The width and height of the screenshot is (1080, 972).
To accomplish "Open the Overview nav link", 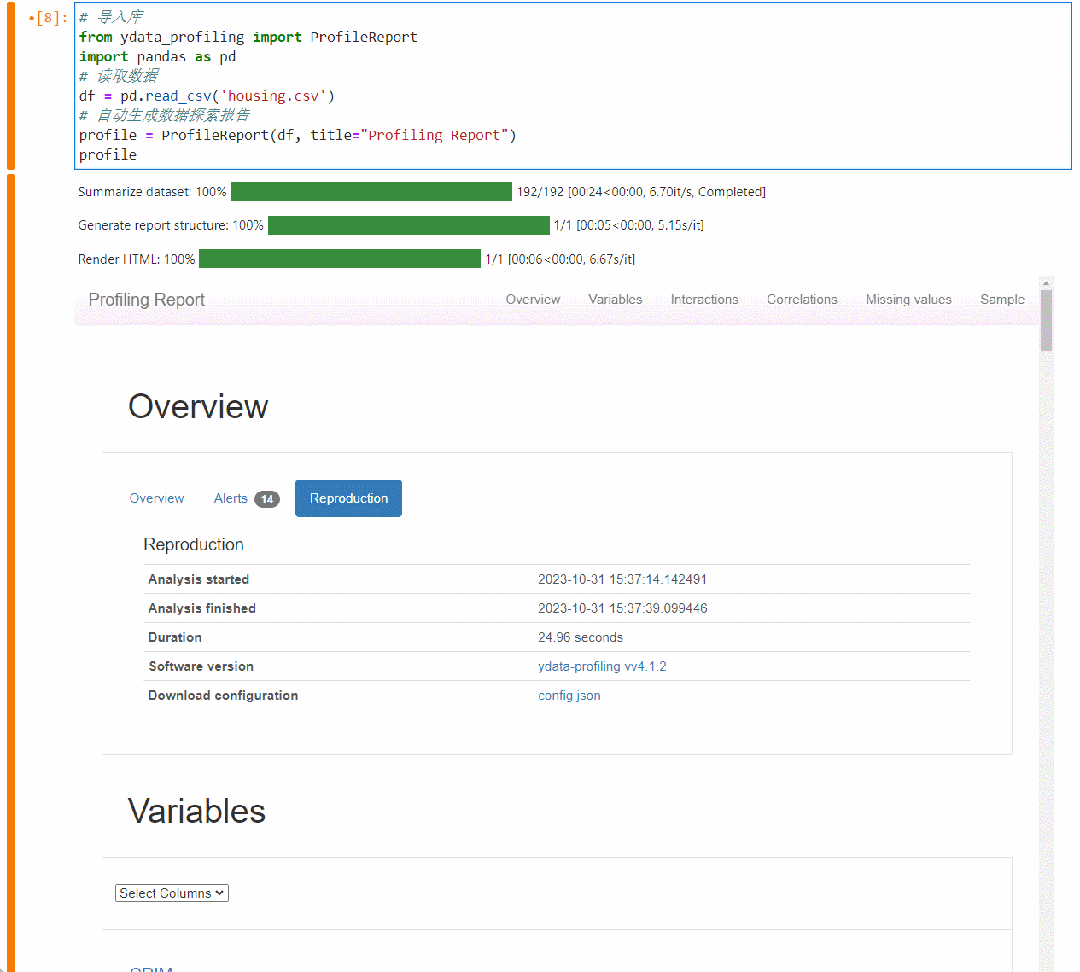I will coord(532,300).
